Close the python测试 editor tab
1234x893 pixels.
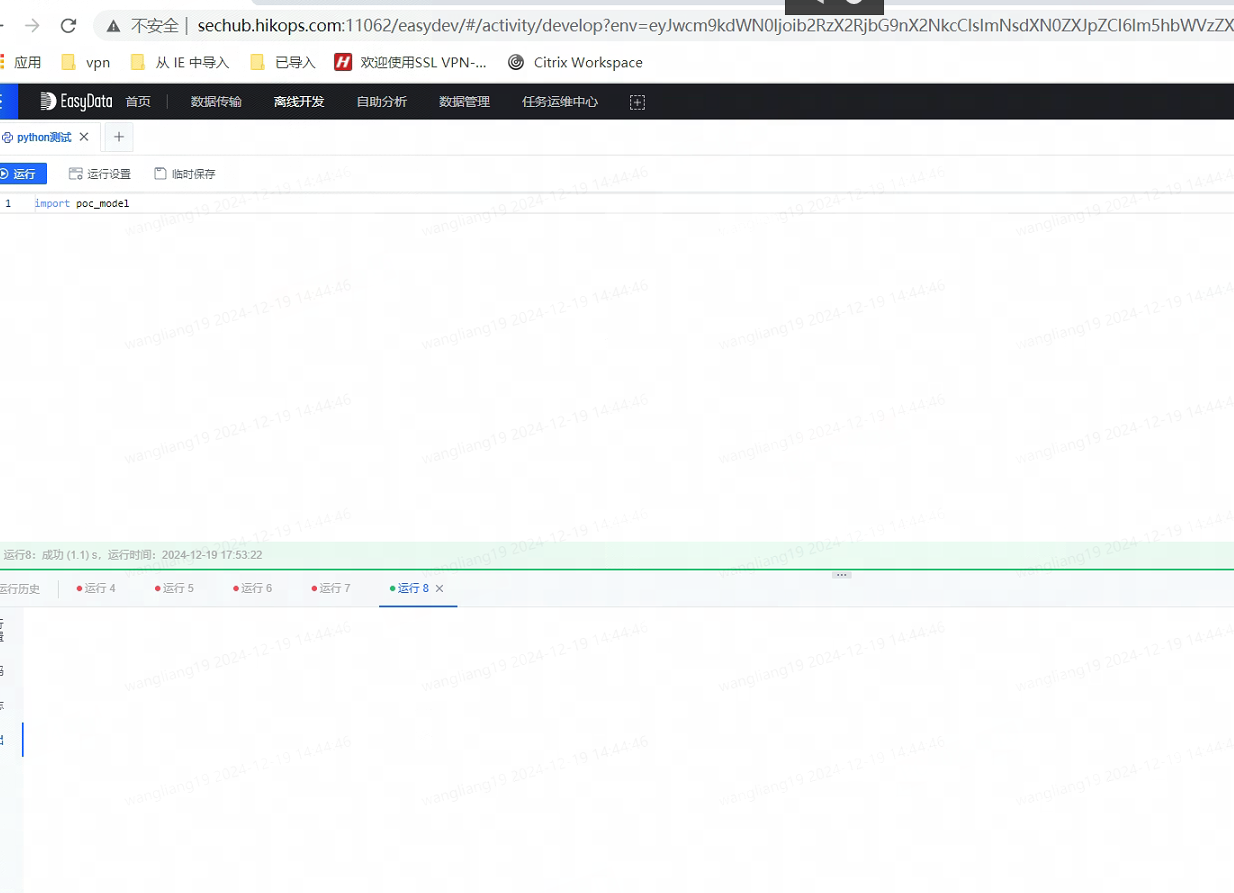84,137
